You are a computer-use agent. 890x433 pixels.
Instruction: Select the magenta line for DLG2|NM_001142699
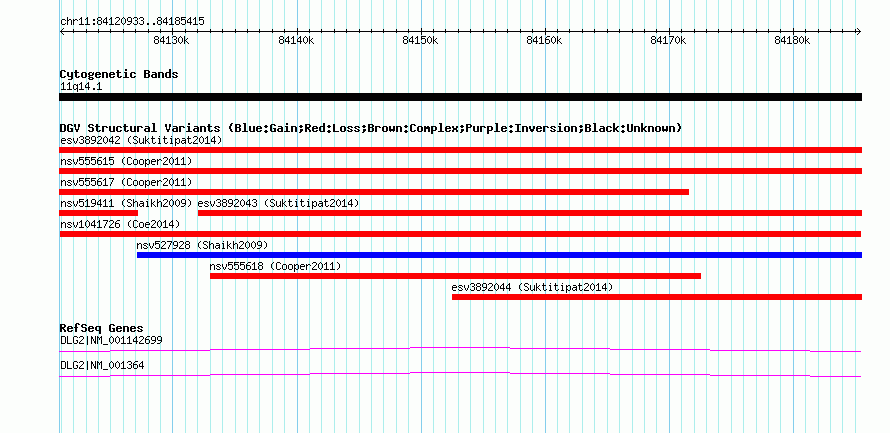(460, 350)
